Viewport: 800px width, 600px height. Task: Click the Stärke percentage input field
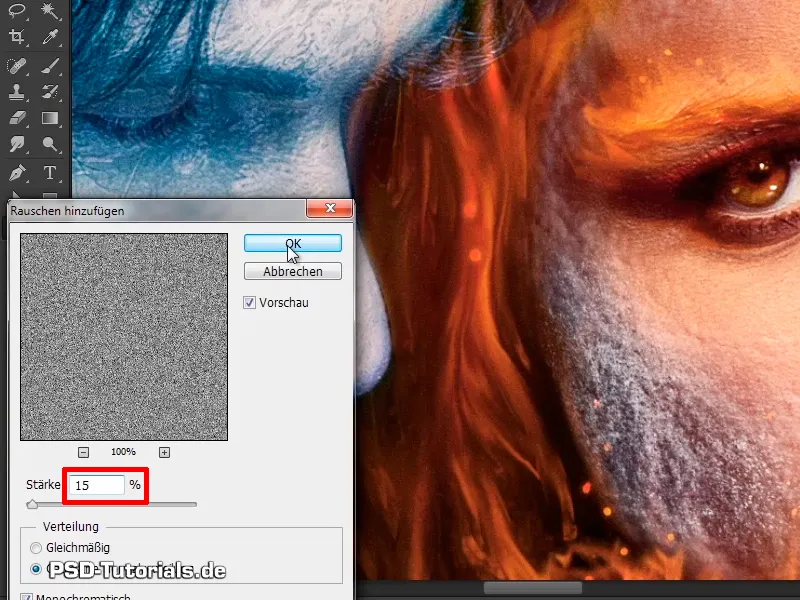[x=97, y=485]
